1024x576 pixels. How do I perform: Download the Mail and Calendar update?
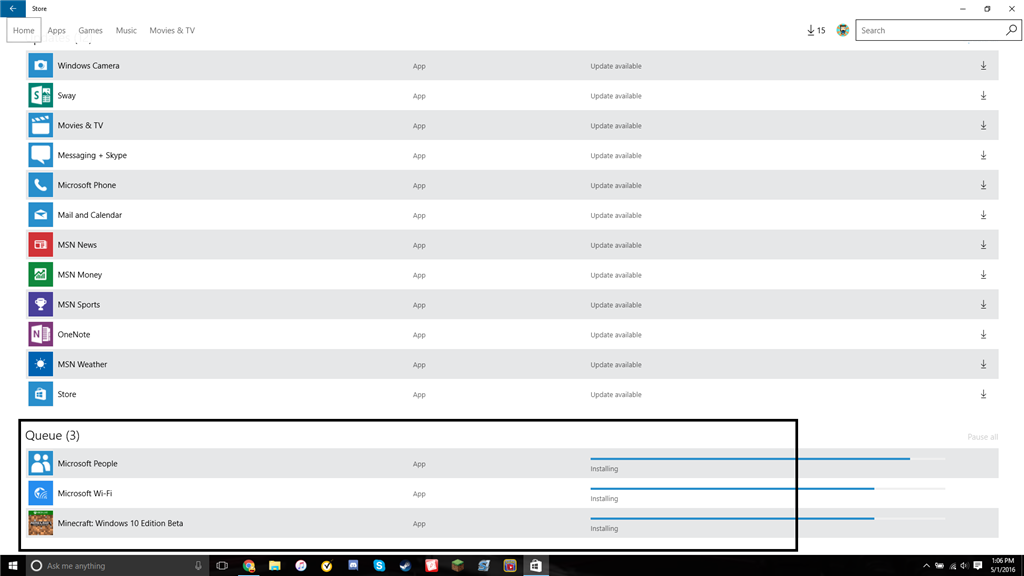[x=983, y=215]
